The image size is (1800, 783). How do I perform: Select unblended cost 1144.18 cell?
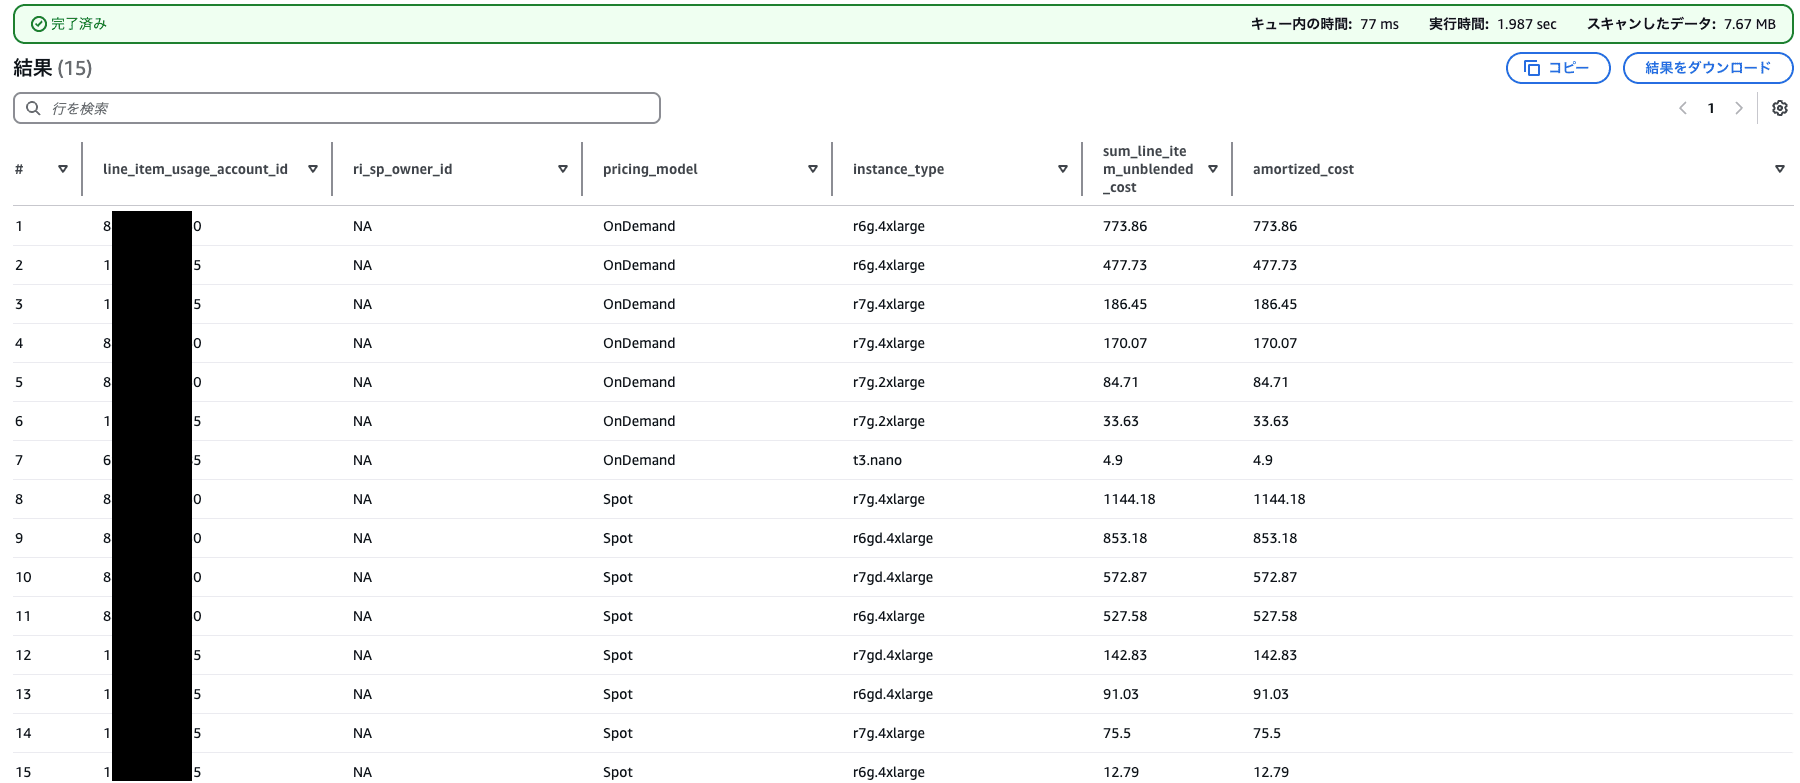1129,499
